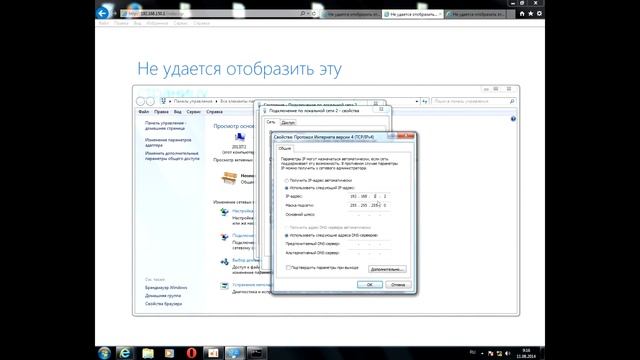Click the computer icon in network map
Image resolution: width=640 pixels, height=360 pixels.
(239, 137)
